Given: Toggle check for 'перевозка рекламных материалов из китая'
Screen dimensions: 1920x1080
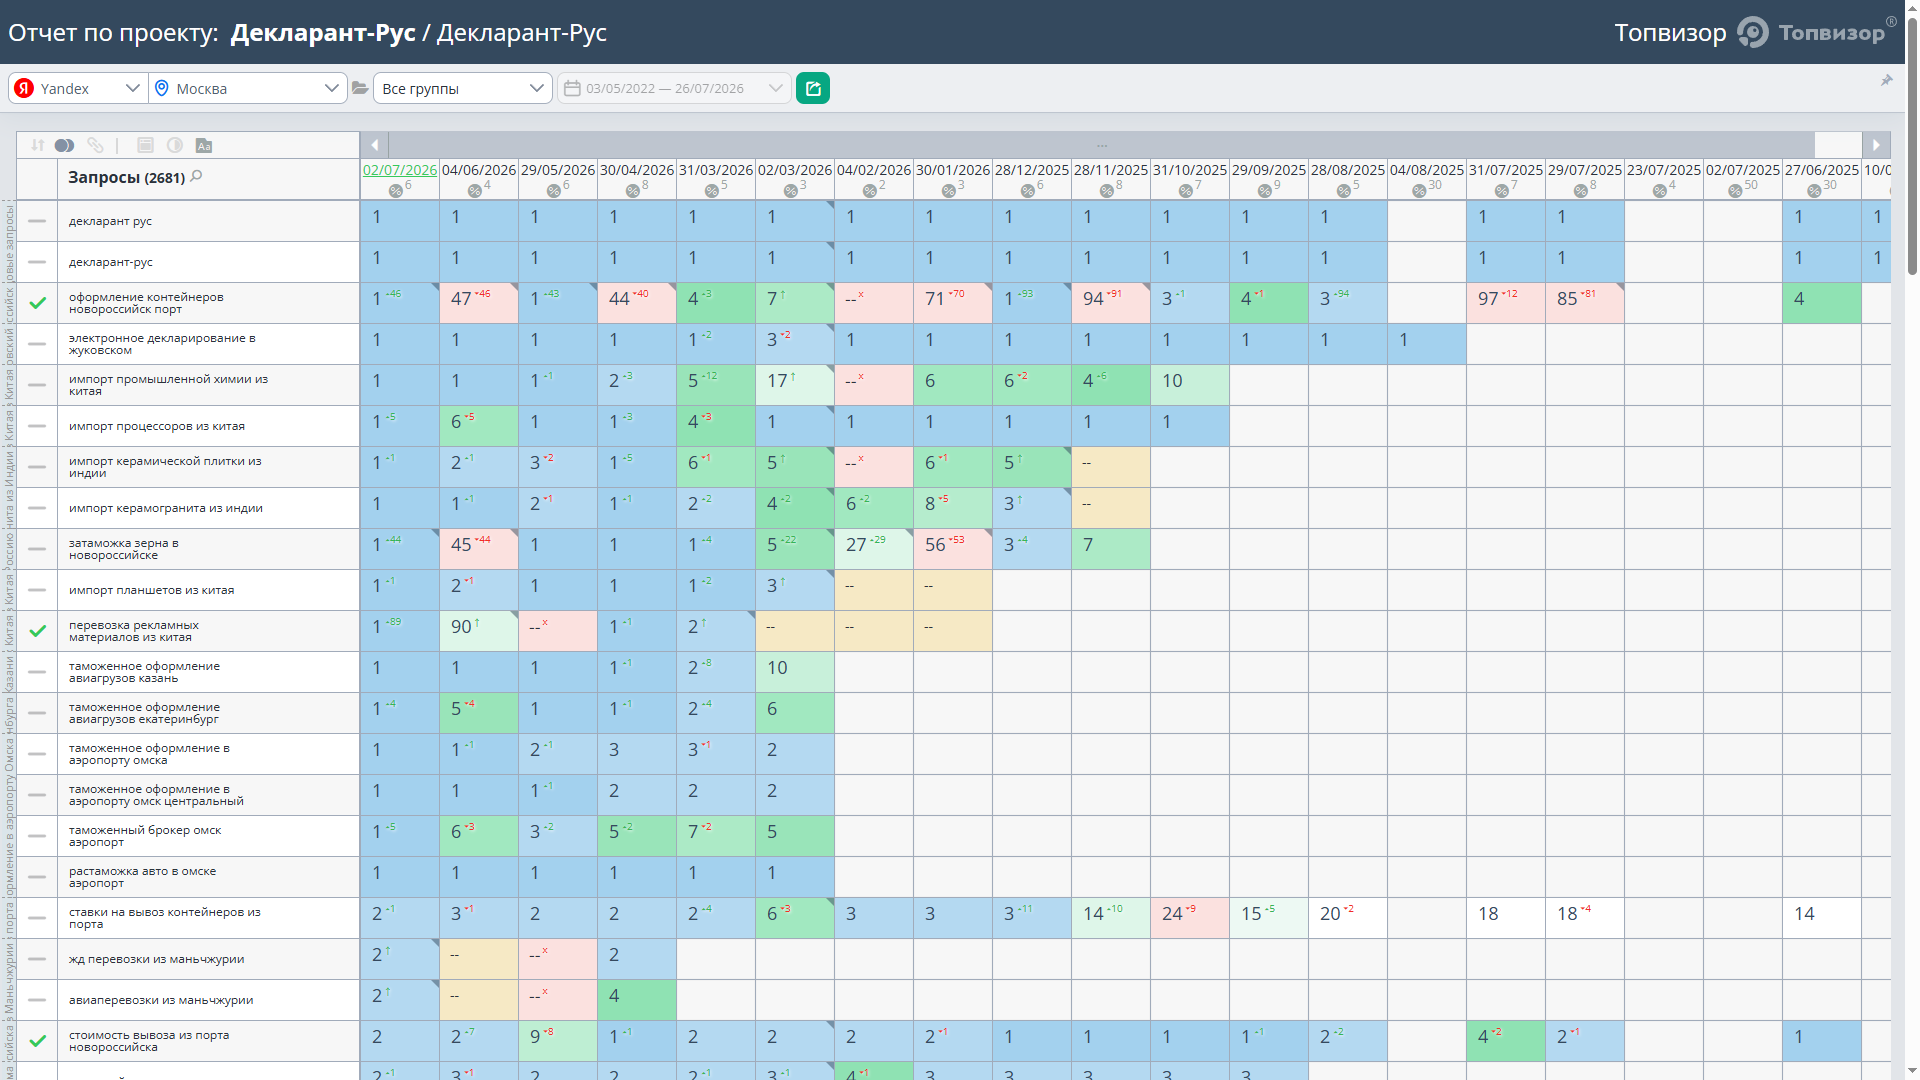Looking at the screenshot, I should pos(37,630).
